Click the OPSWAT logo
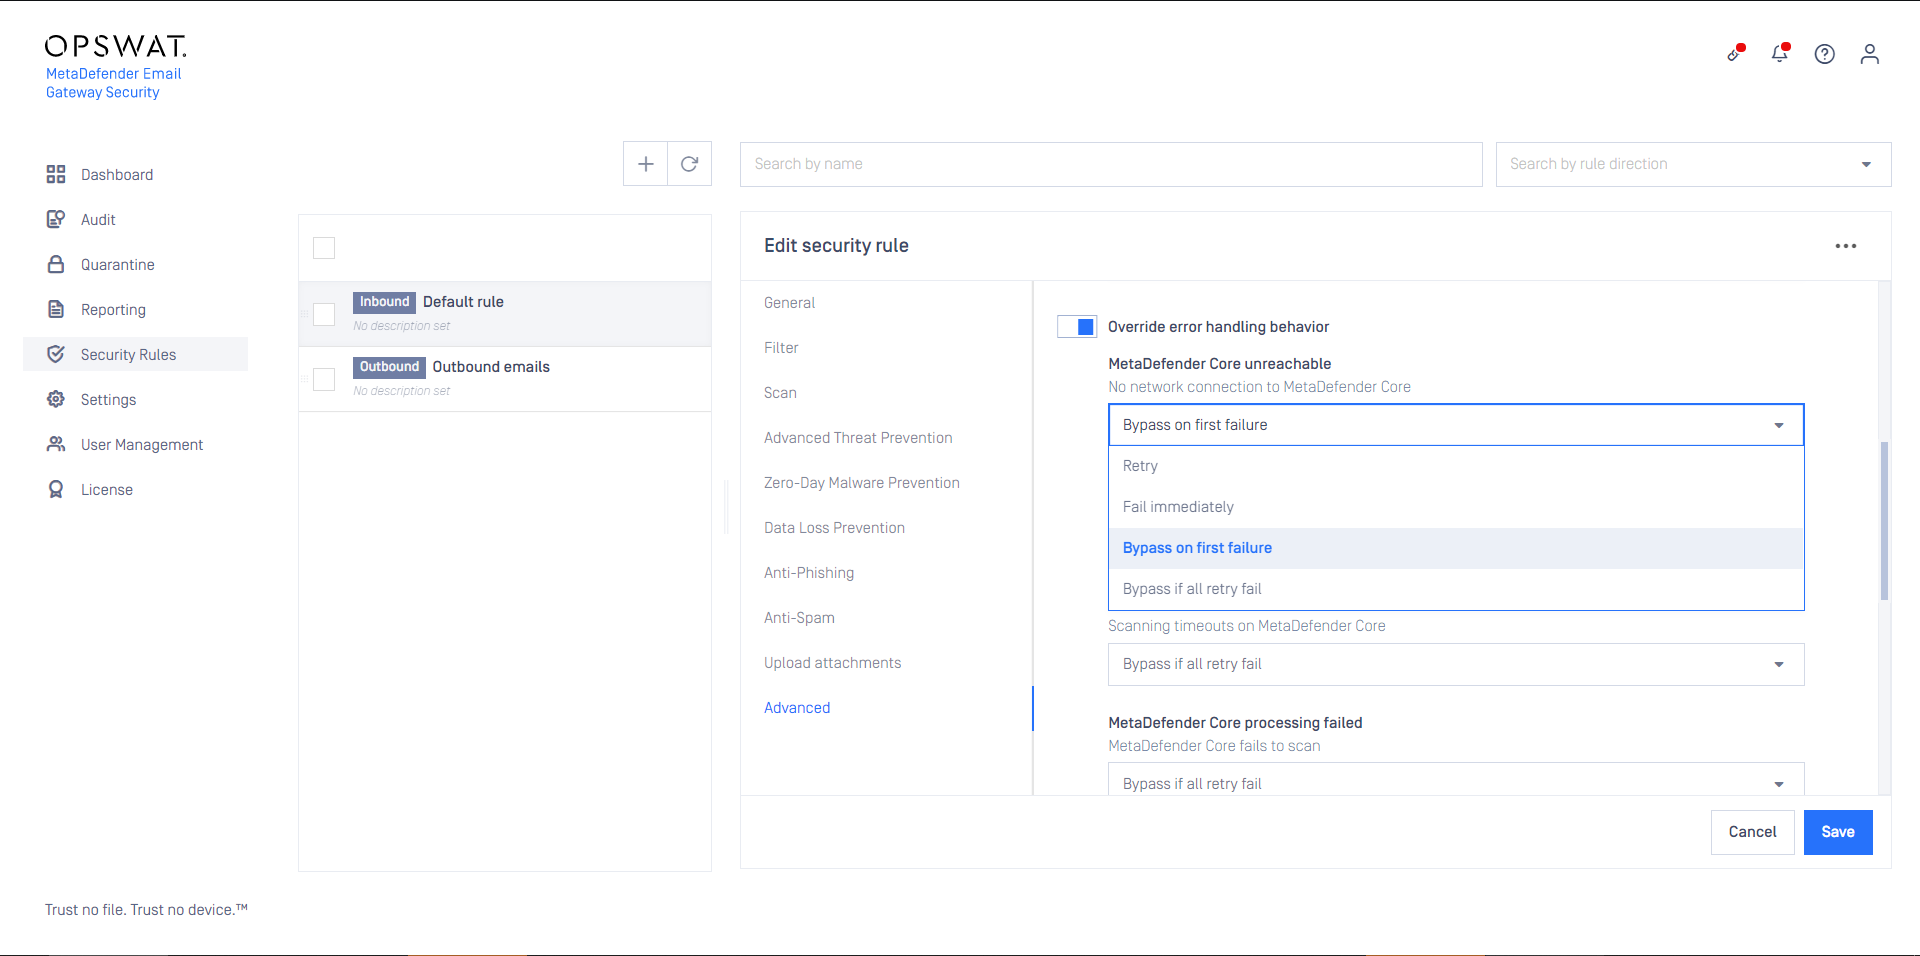Screen dimensions: 1920x956 tap(116, 46)
